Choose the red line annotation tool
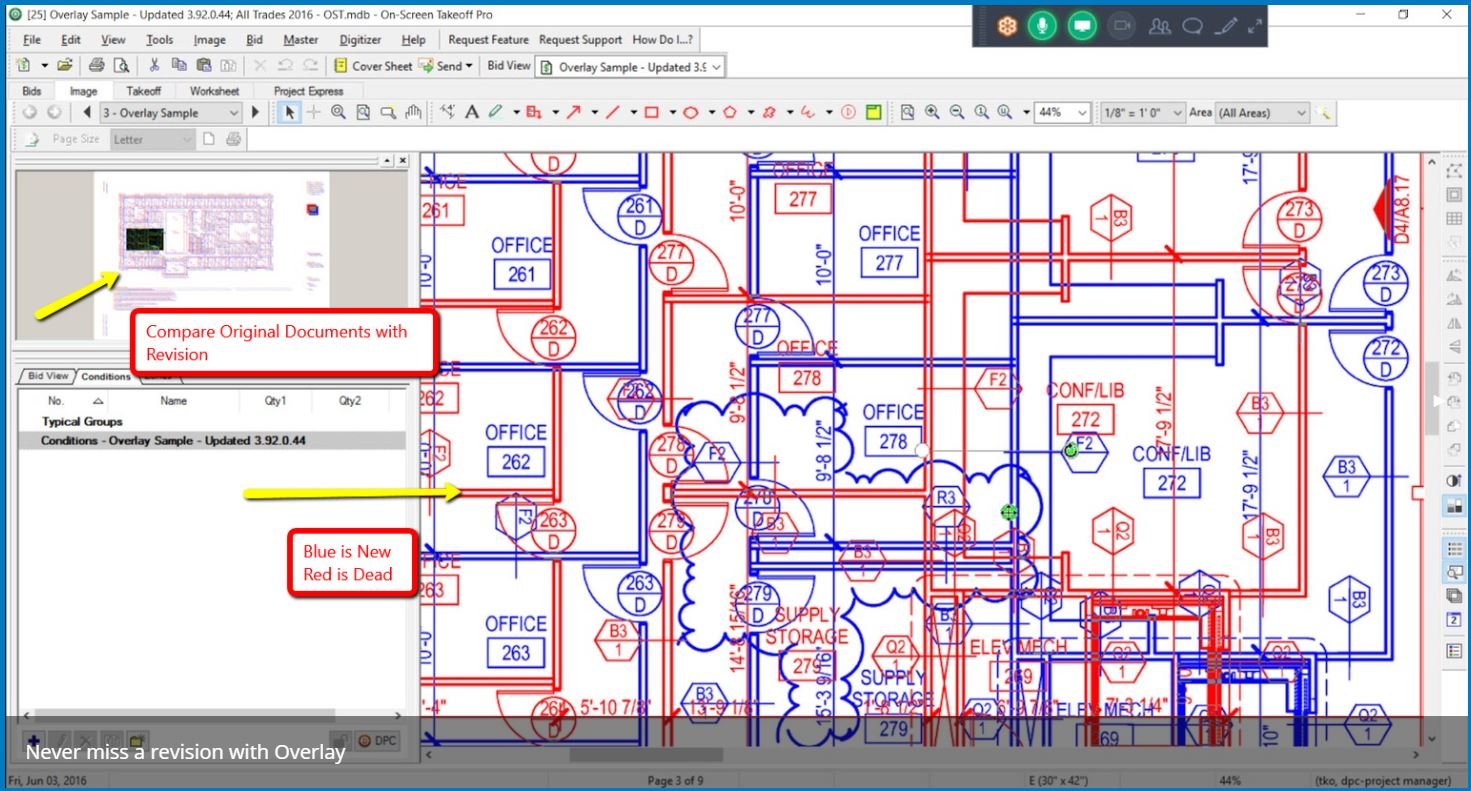Screen dimensions: 1471x791 613,113
